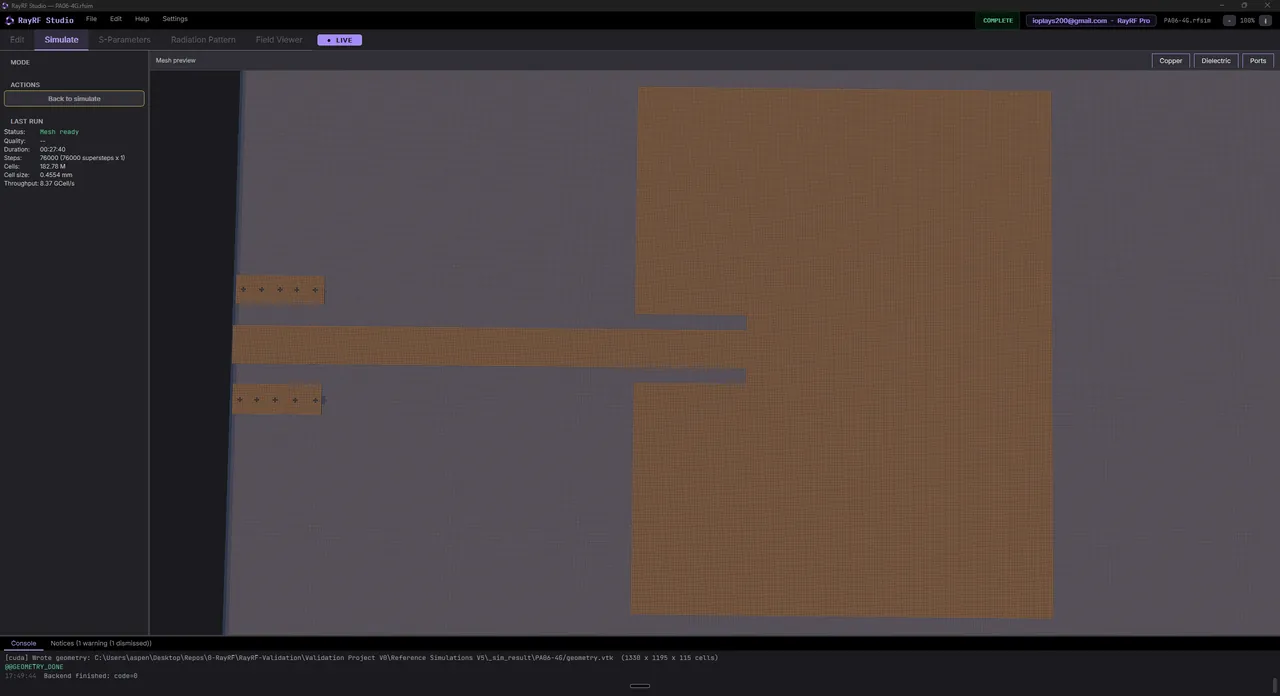Click the MODE section heading
The width and height of the screenshot is (1280, 696).
click(x=20, y=62)
